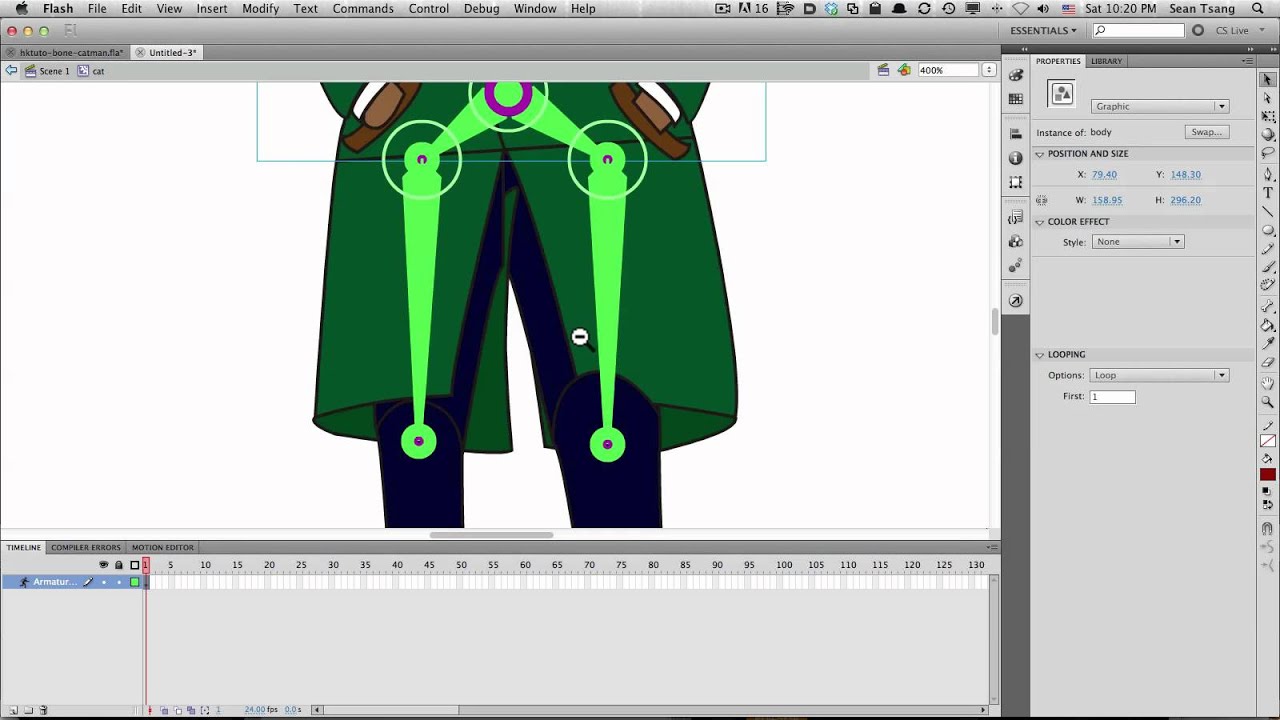1280x720 pixels.
Task: Lock the Armature layer
Action: [x=119, y=582]
